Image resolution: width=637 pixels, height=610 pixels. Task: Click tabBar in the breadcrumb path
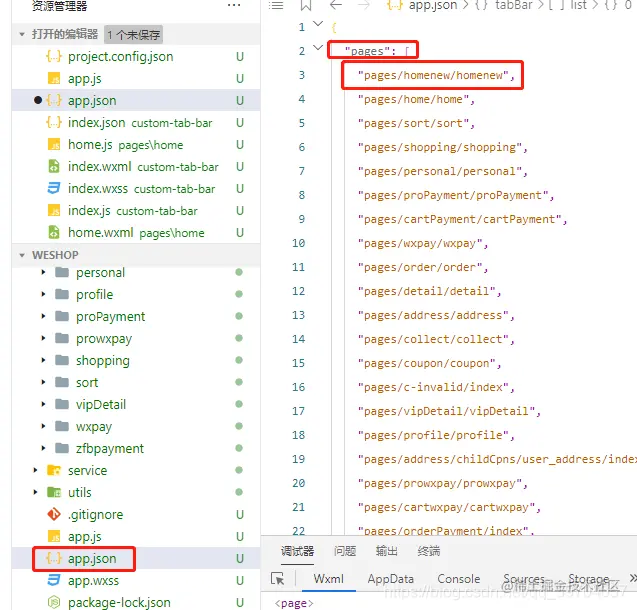point(513,5)
